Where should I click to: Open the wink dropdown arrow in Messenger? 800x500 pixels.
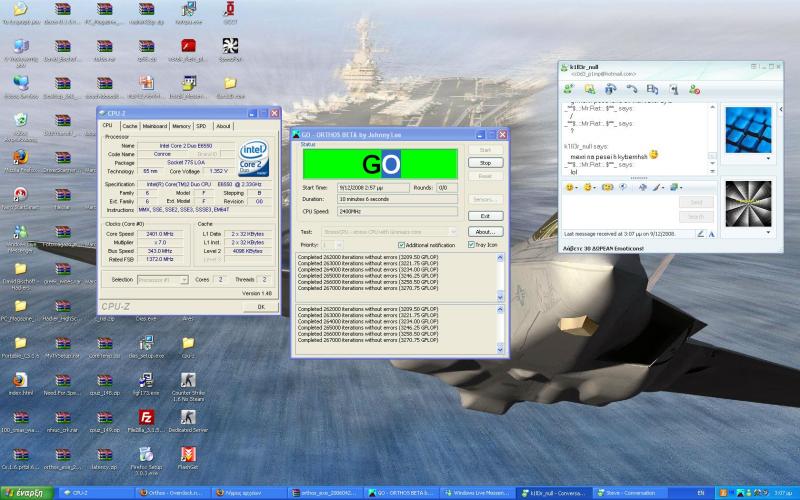(595, 188)
